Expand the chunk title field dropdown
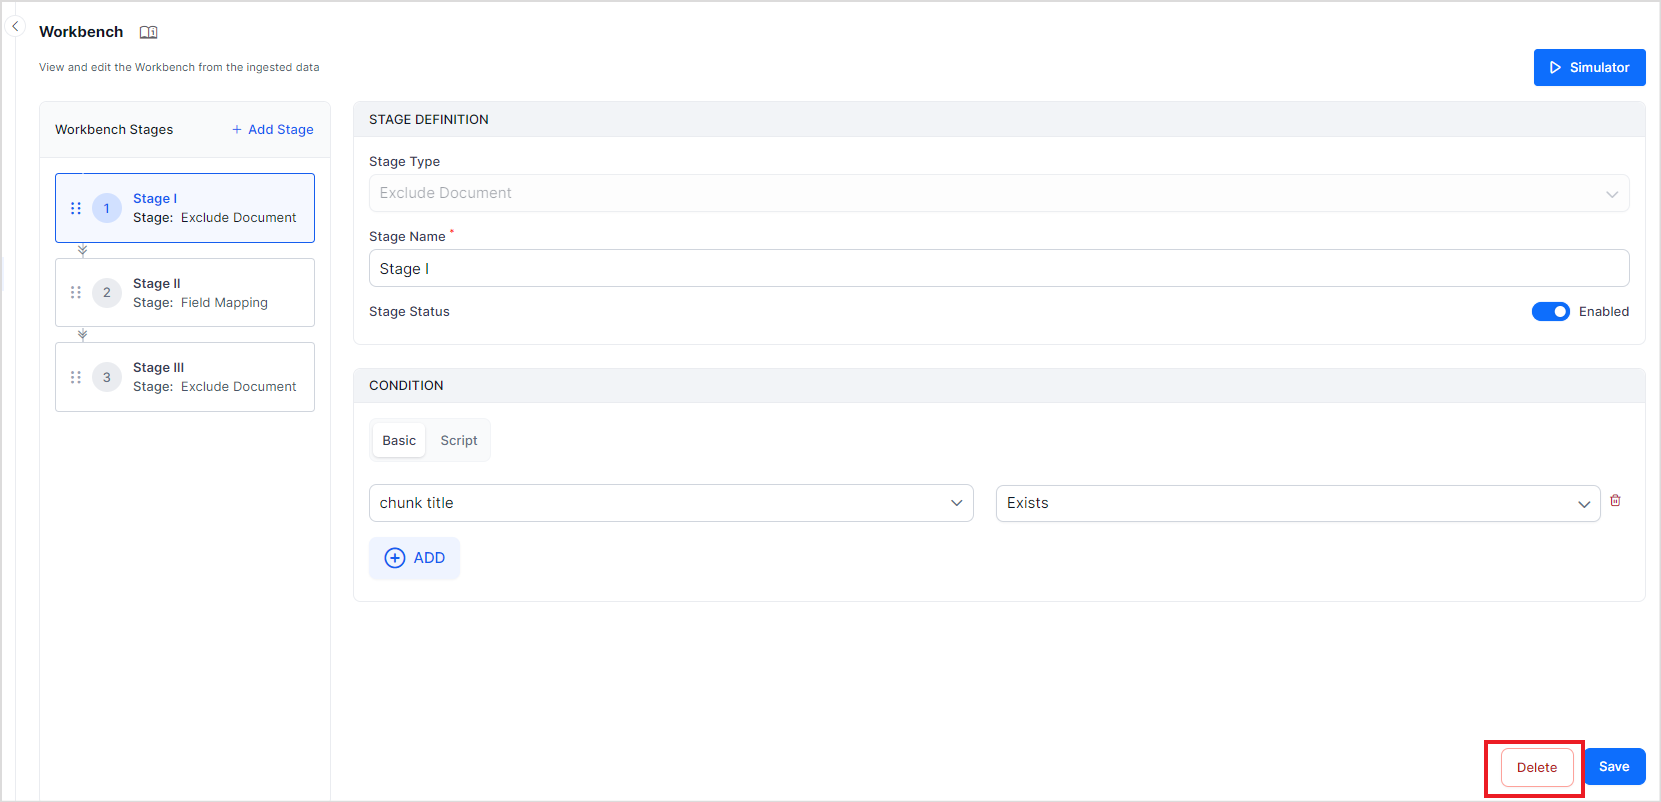1661x802 pixels. click(x=670, y=503)
